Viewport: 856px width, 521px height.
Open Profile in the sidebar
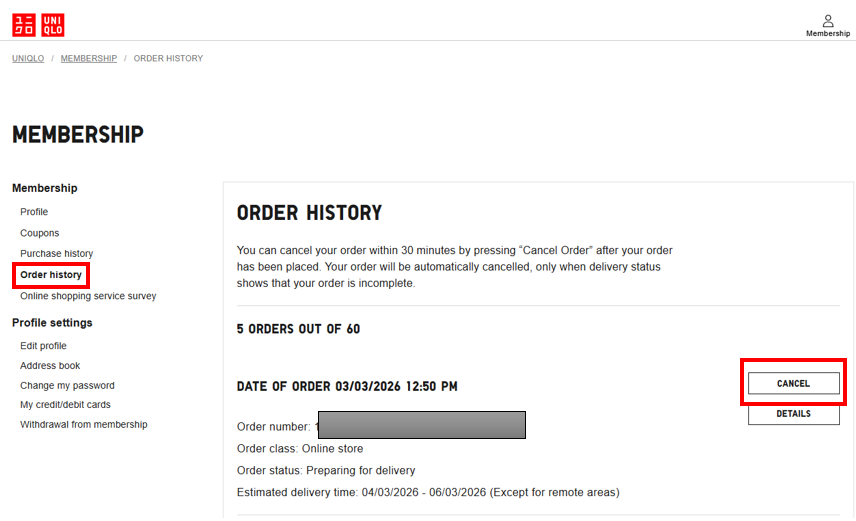34,212
